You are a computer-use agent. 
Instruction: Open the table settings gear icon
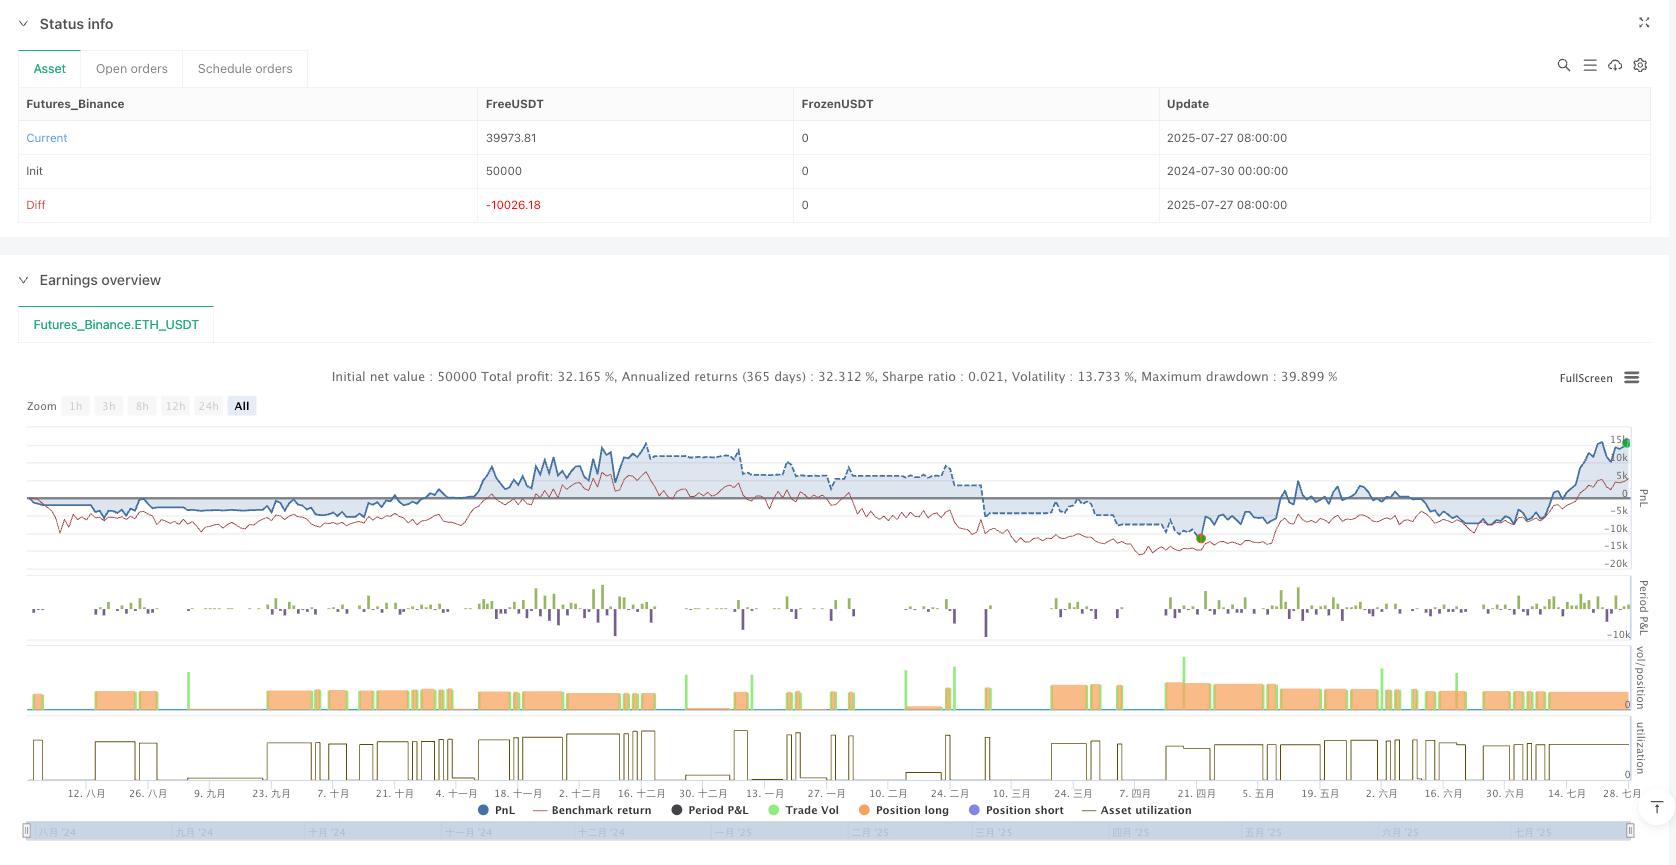click(x=1640, y=65)
